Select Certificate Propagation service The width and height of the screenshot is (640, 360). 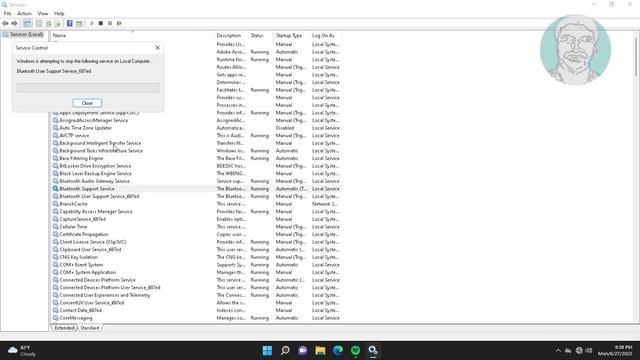[196, 234]
